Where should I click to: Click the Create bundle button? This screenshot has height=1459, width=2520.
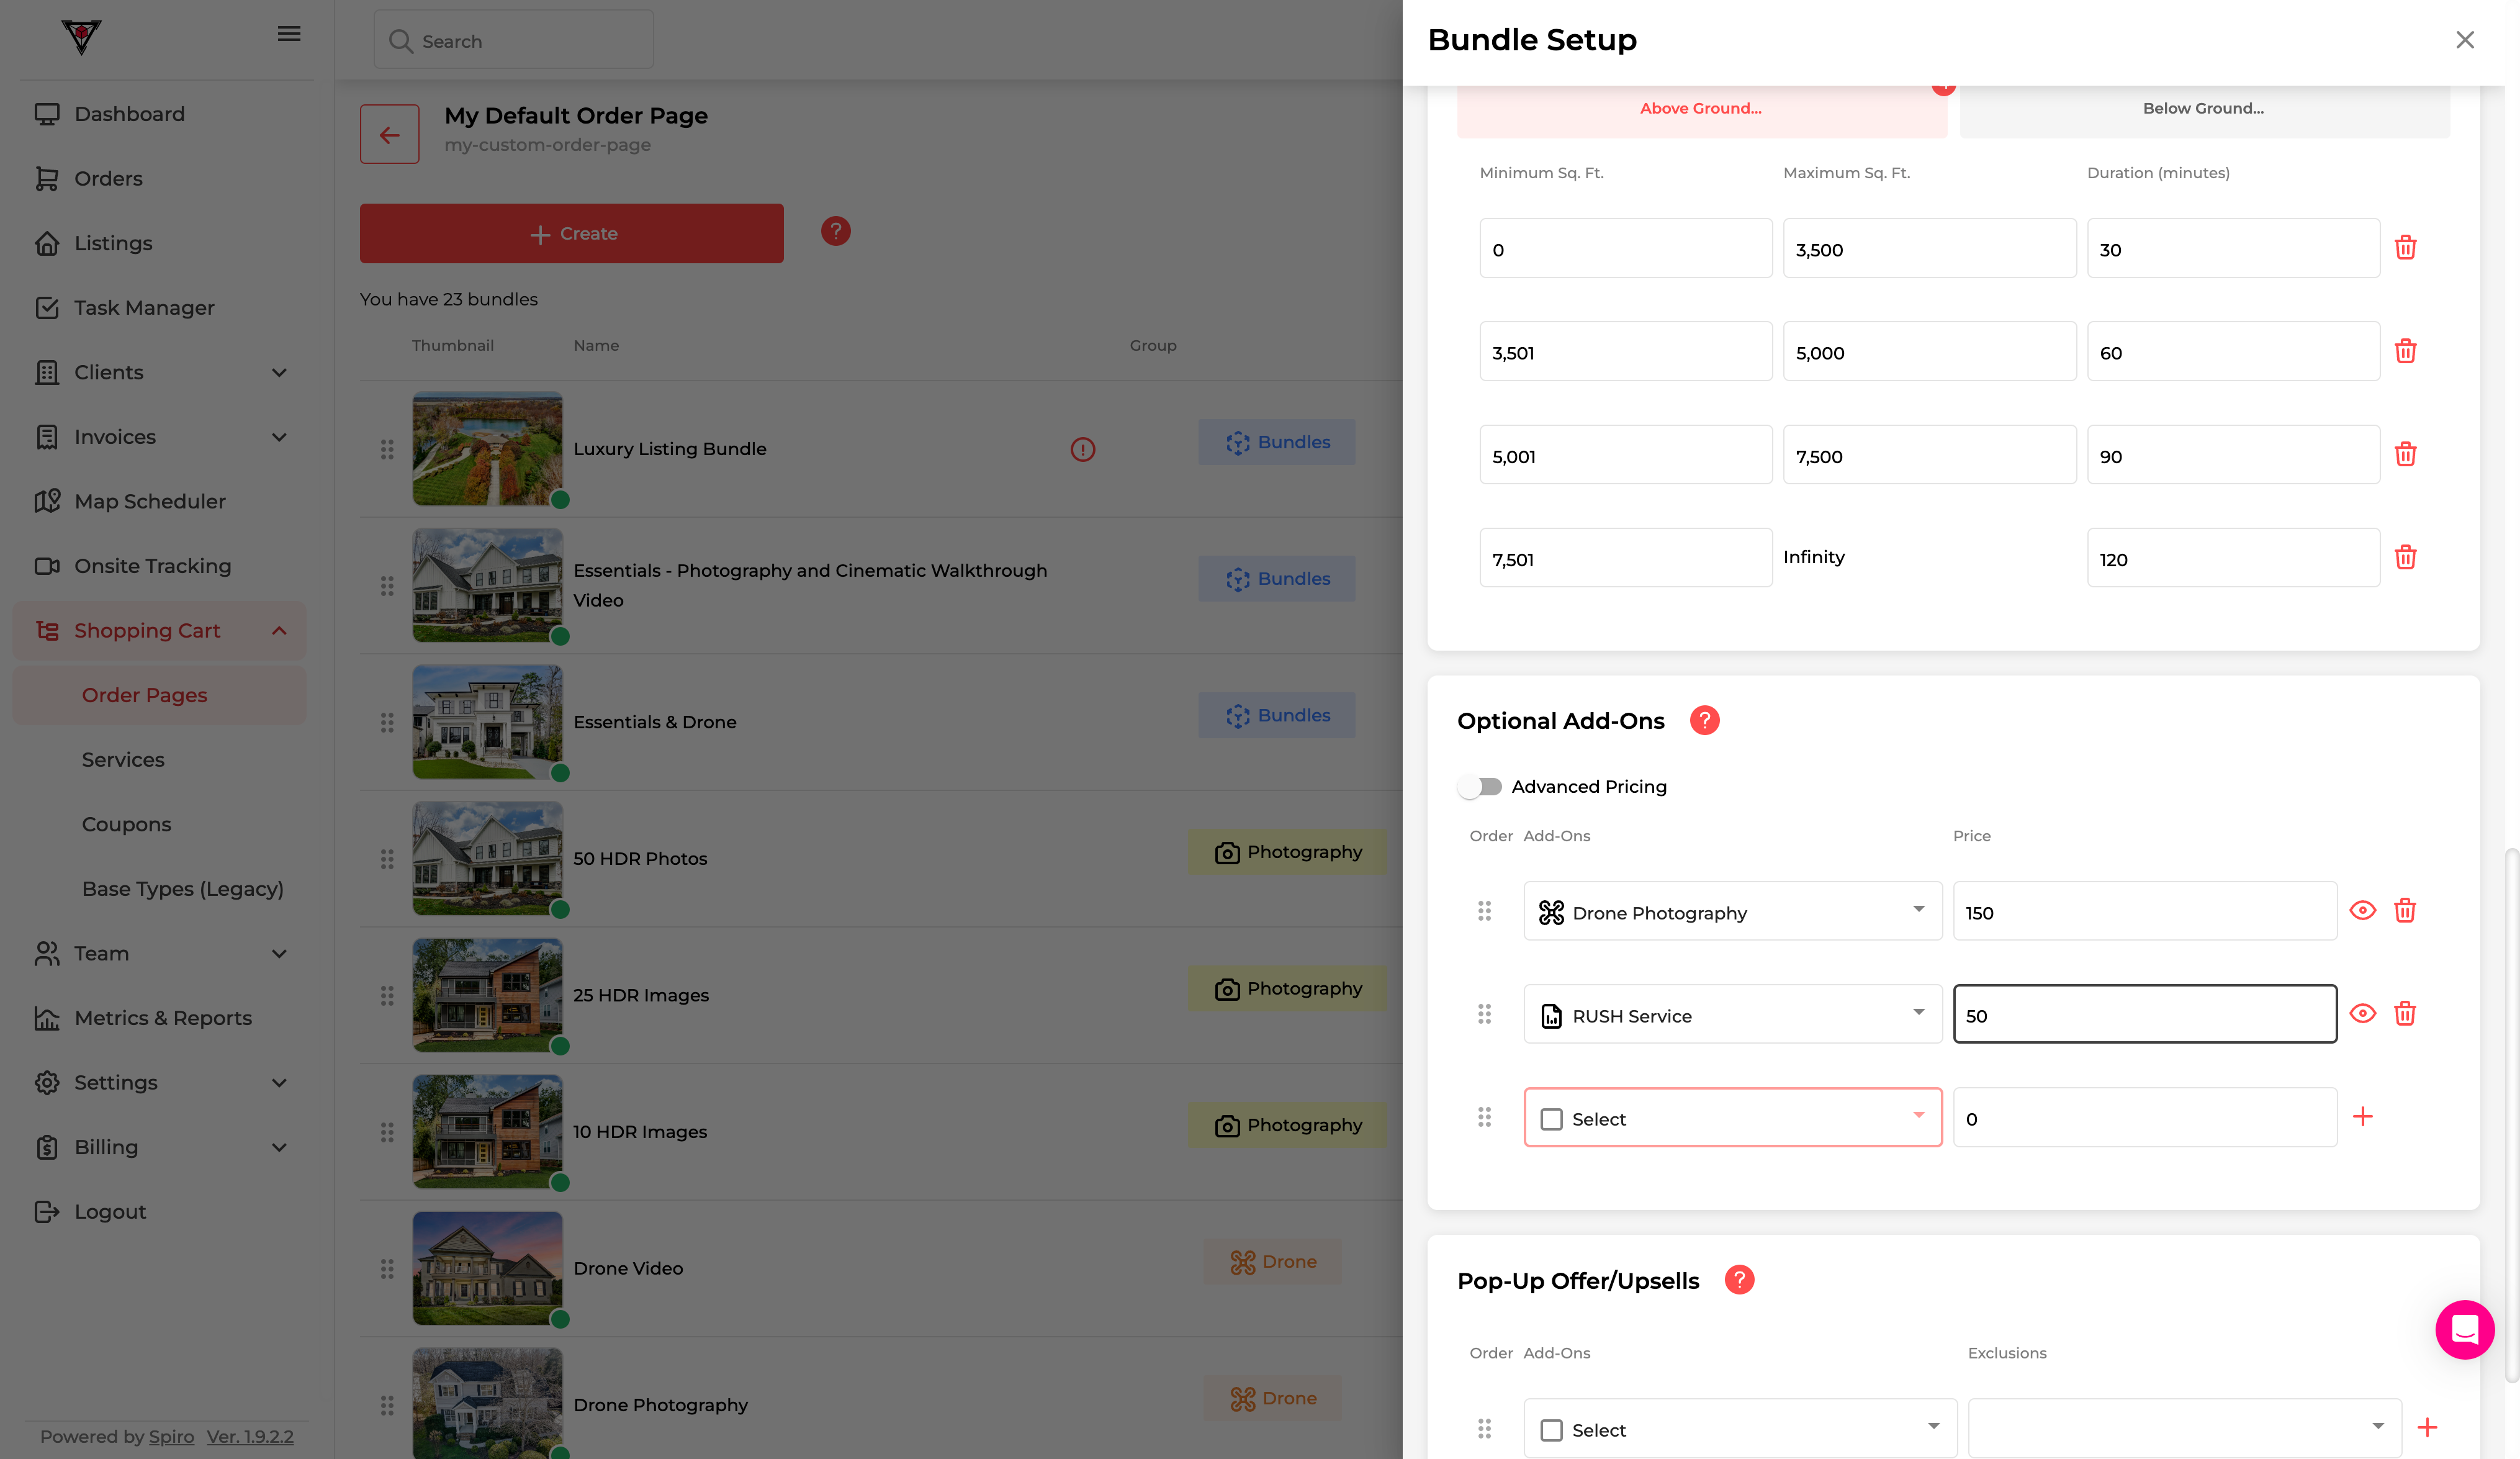tap(571, 233)
